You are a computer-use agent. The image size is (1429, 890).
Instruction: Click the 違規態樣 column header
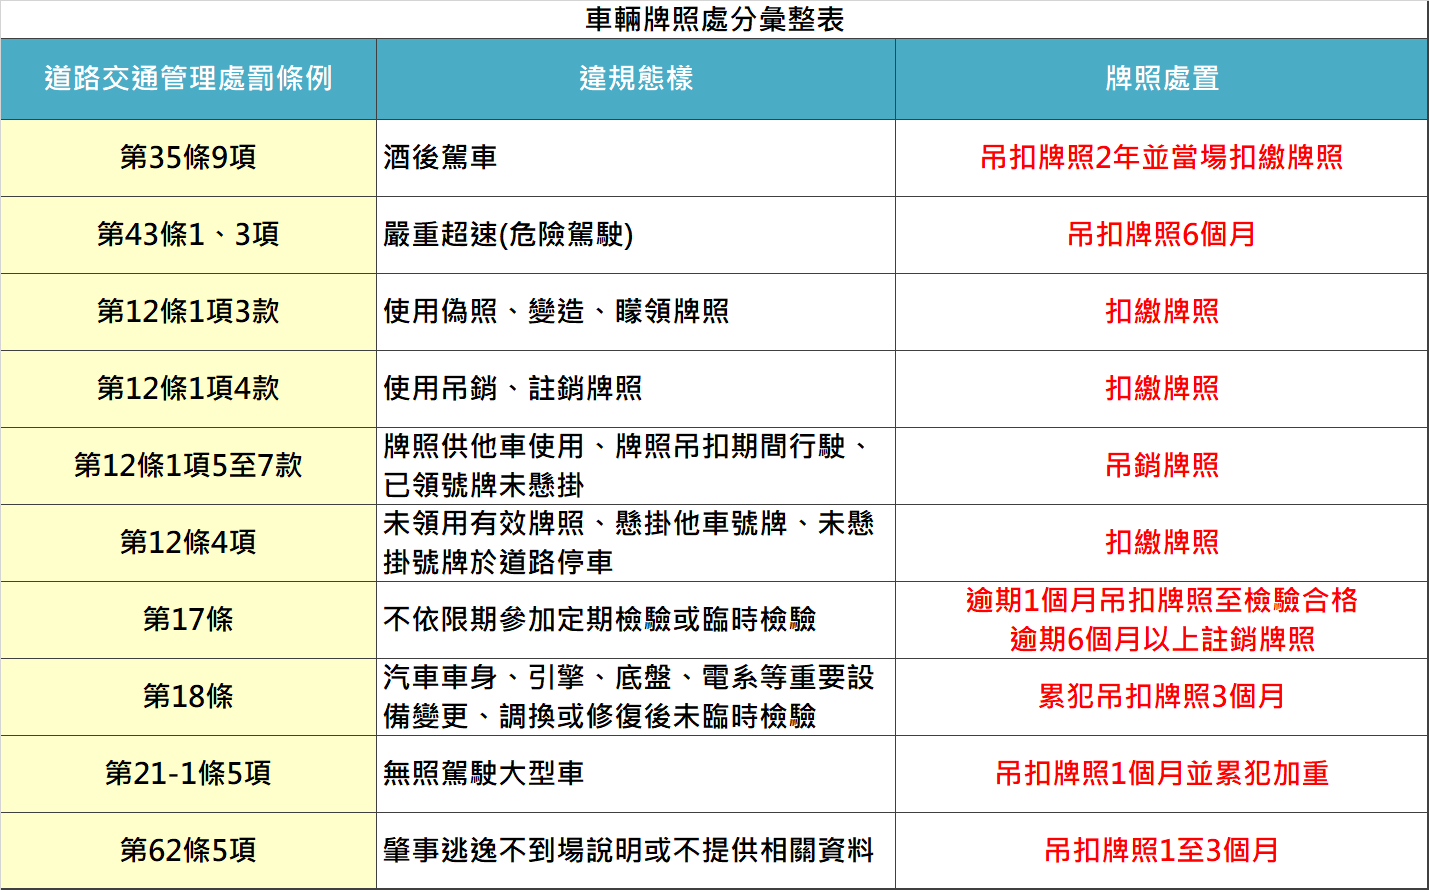coord(636,75)
